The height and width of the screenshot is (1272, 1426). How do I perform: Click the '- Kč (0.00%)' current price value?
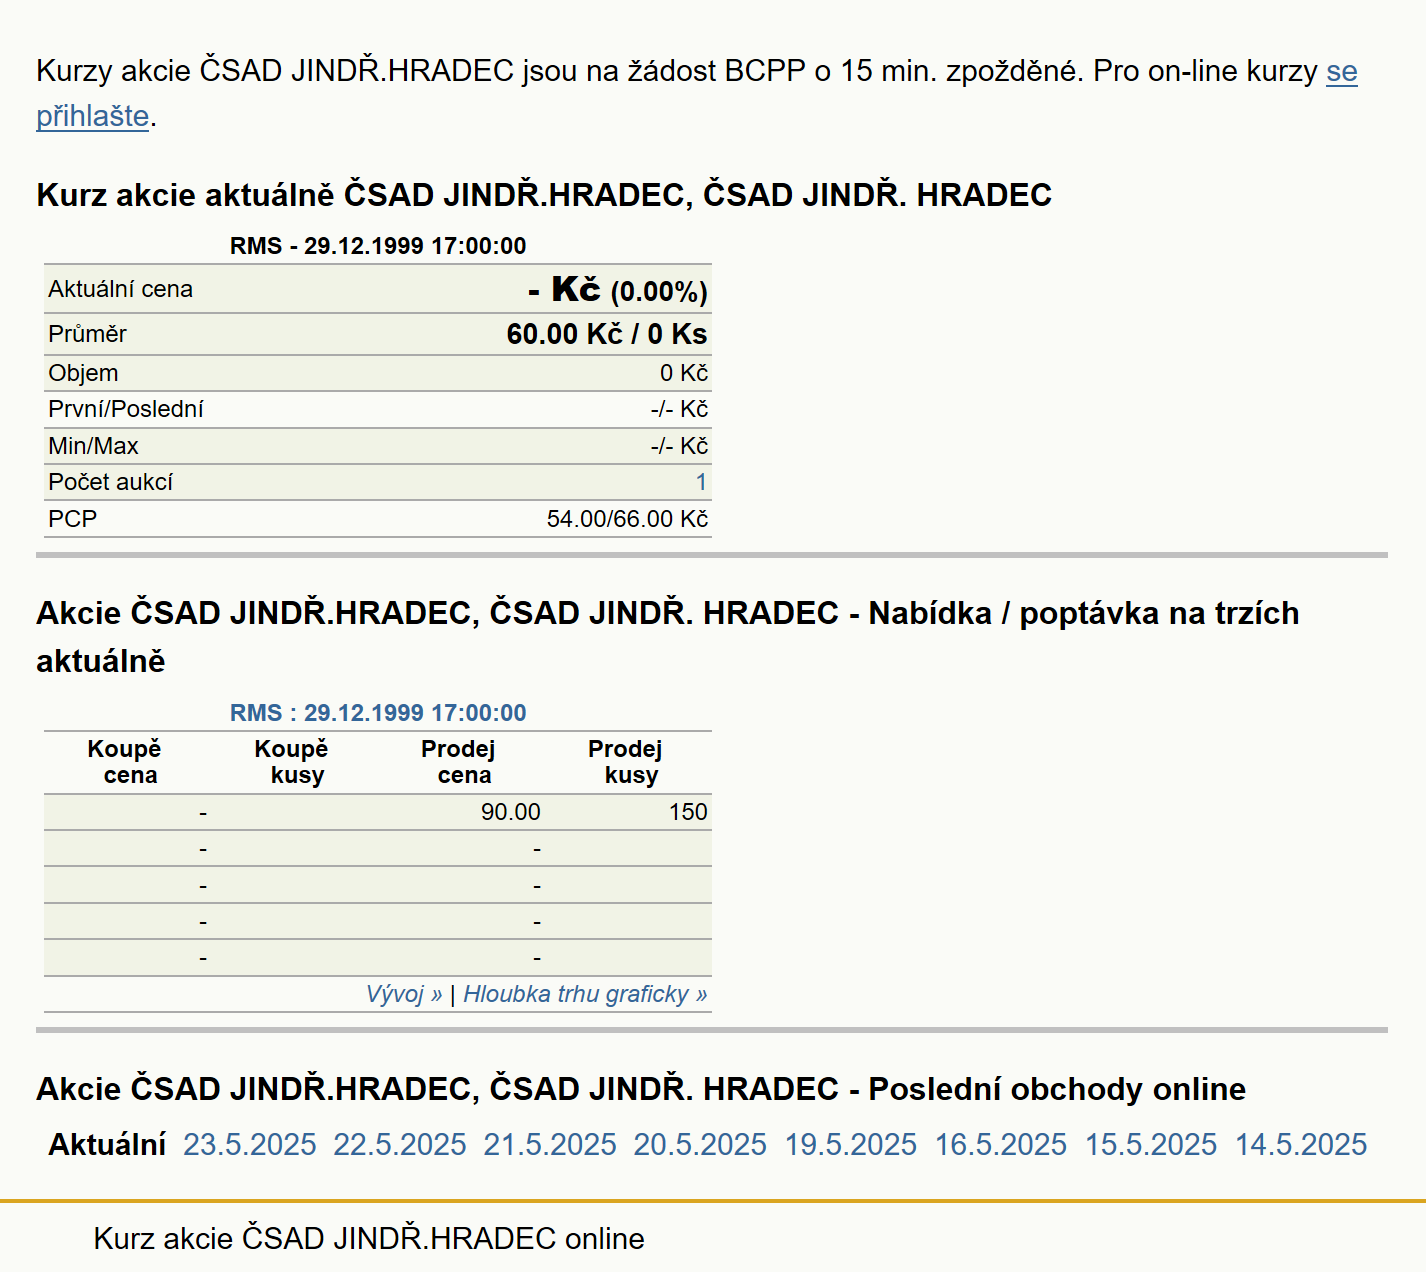[618, 290]
